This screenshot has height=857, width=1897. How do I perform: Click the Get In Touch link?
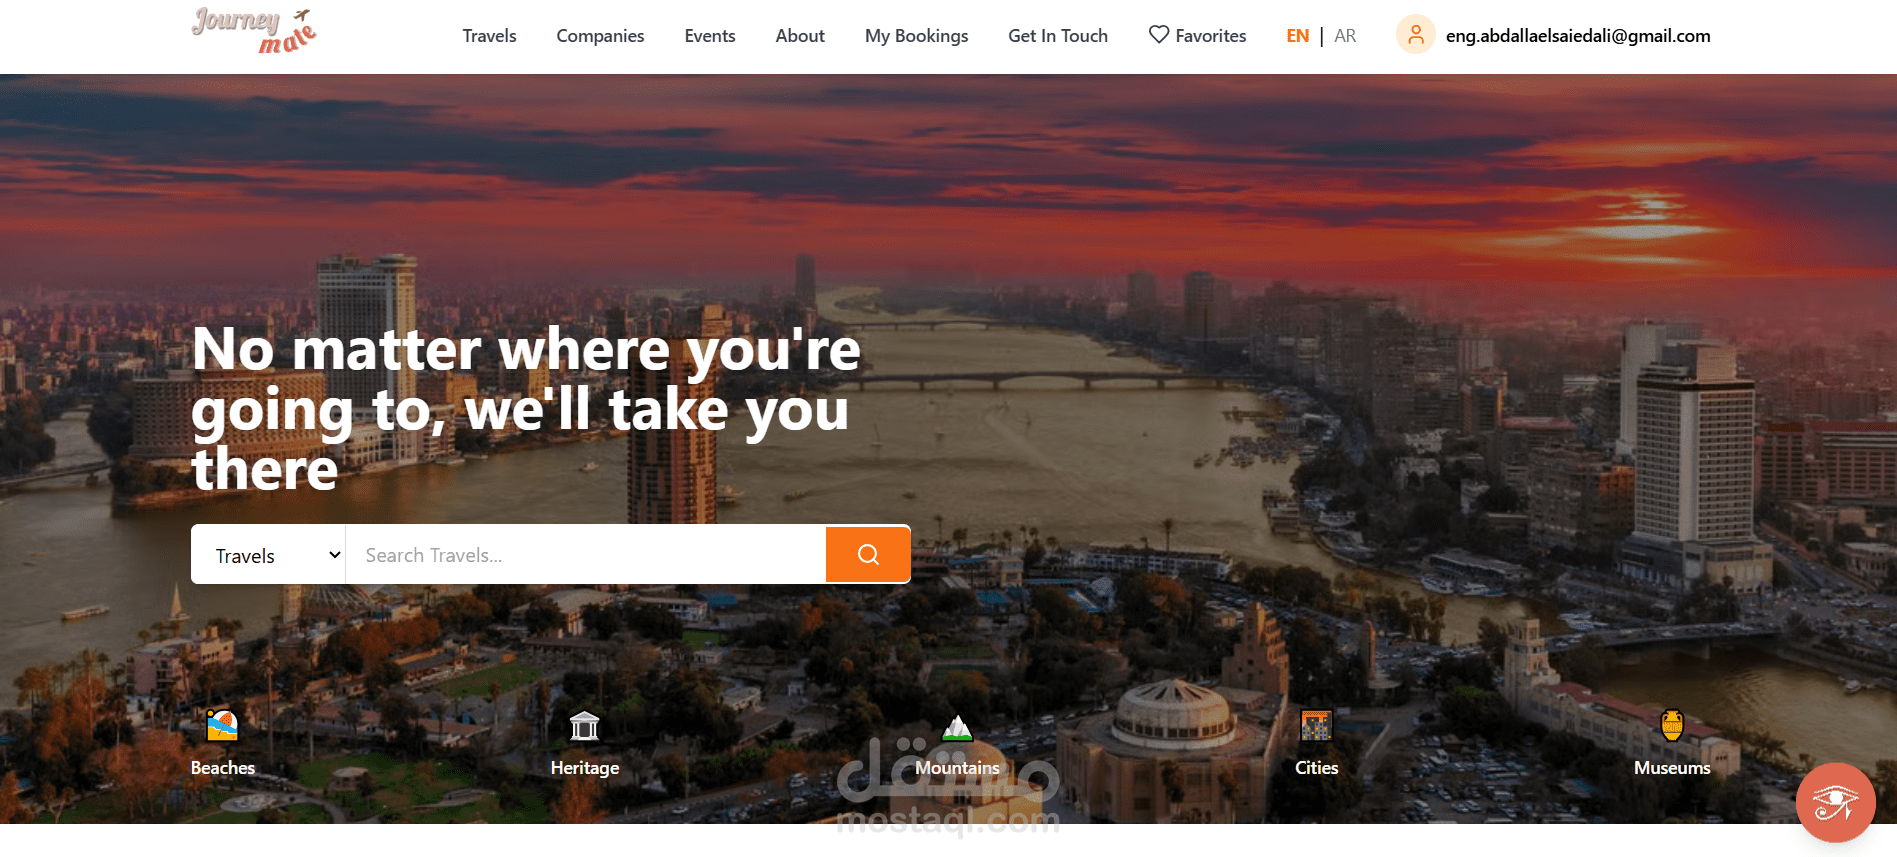point(1058,36)
